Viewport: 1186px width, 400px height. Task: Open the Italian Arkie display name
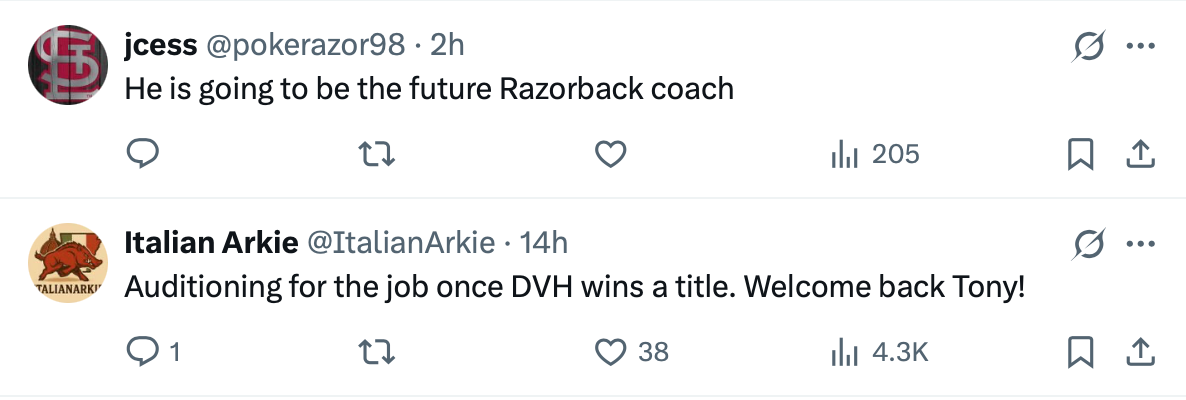pos(210,243)
